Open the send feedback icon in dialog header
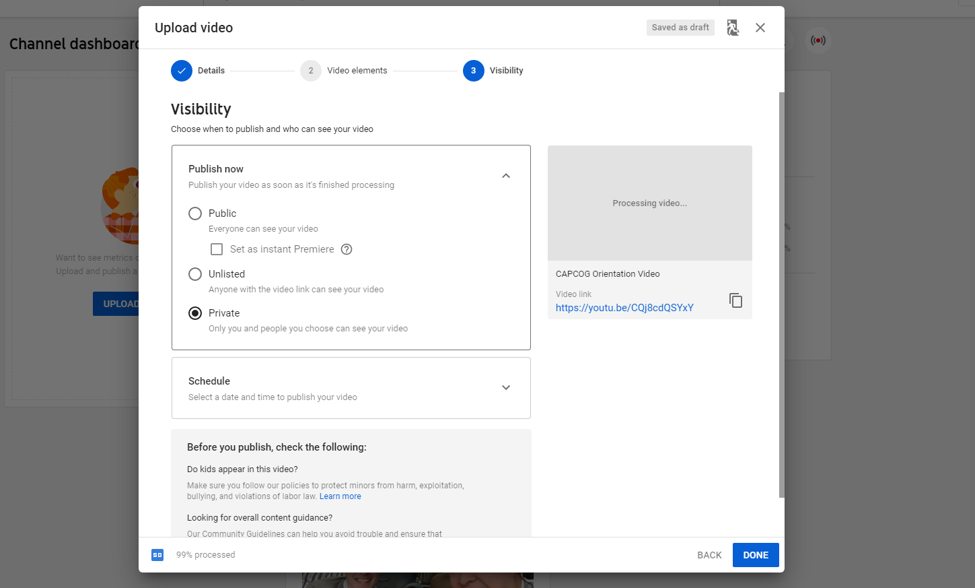Image resolution: width=975 pixels, height=588 pixels. (732, 27)
